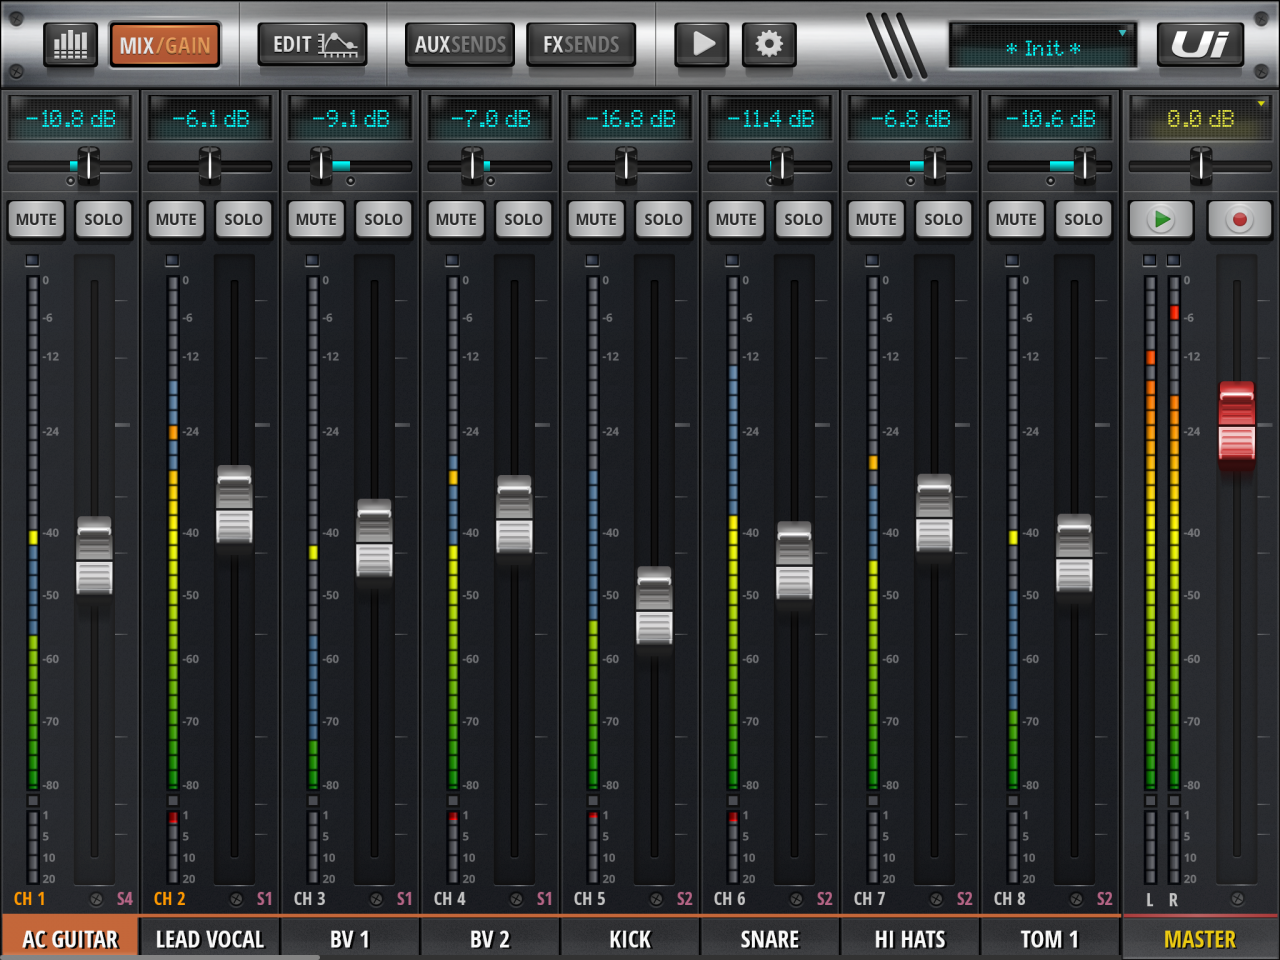
Task: Open the Init snapshot dropdown
Action: tap(1042, 47)
